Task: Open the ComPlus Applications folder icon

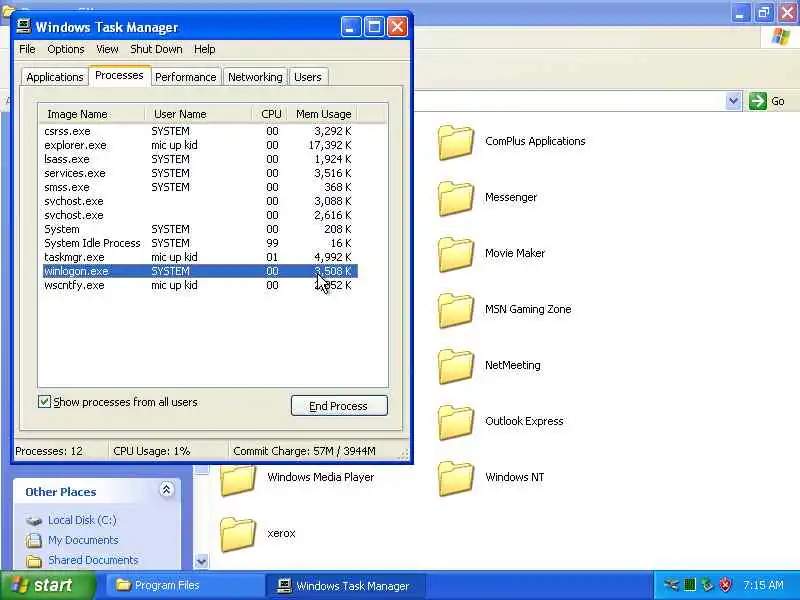Action: [x=456, y=142]
